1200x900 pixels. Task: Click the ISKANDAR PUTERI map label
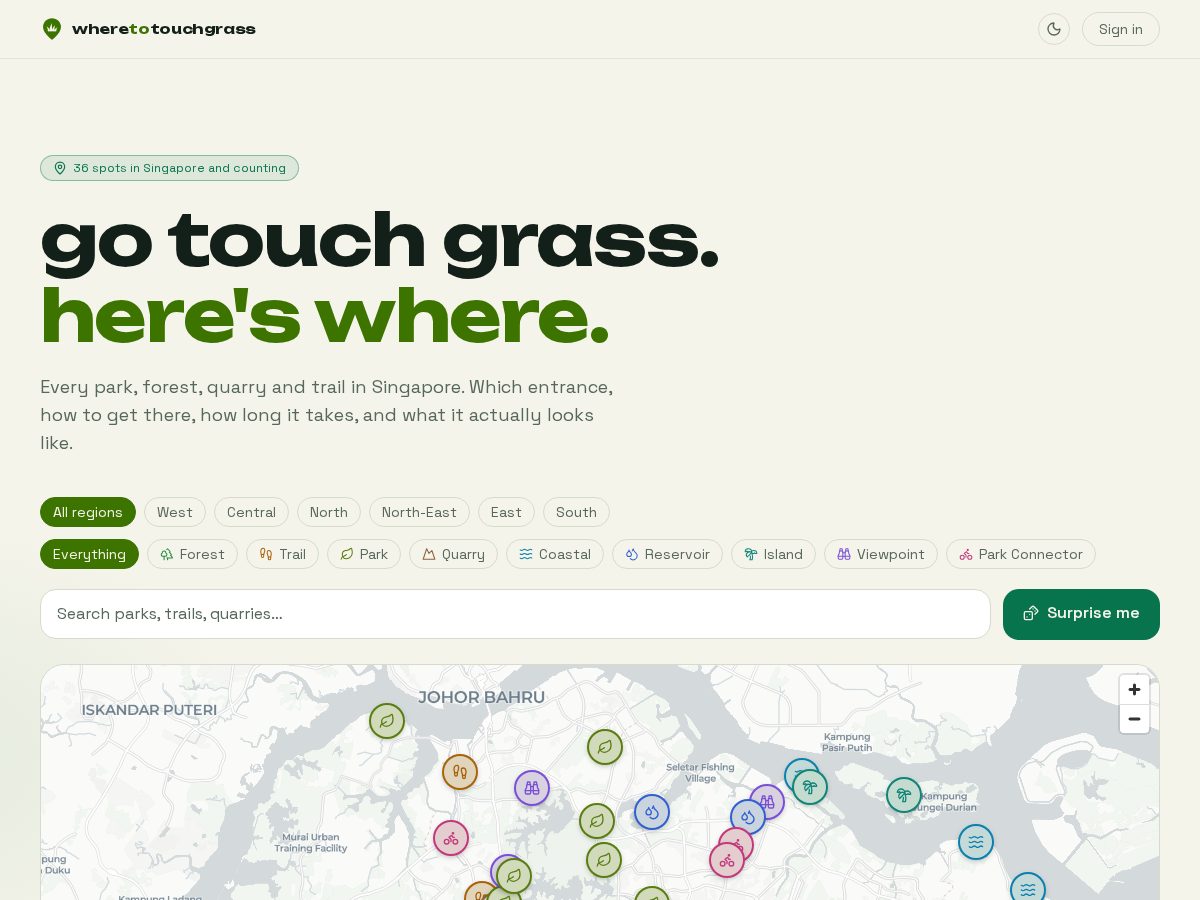pyautogui.click(x=149, y=710)
